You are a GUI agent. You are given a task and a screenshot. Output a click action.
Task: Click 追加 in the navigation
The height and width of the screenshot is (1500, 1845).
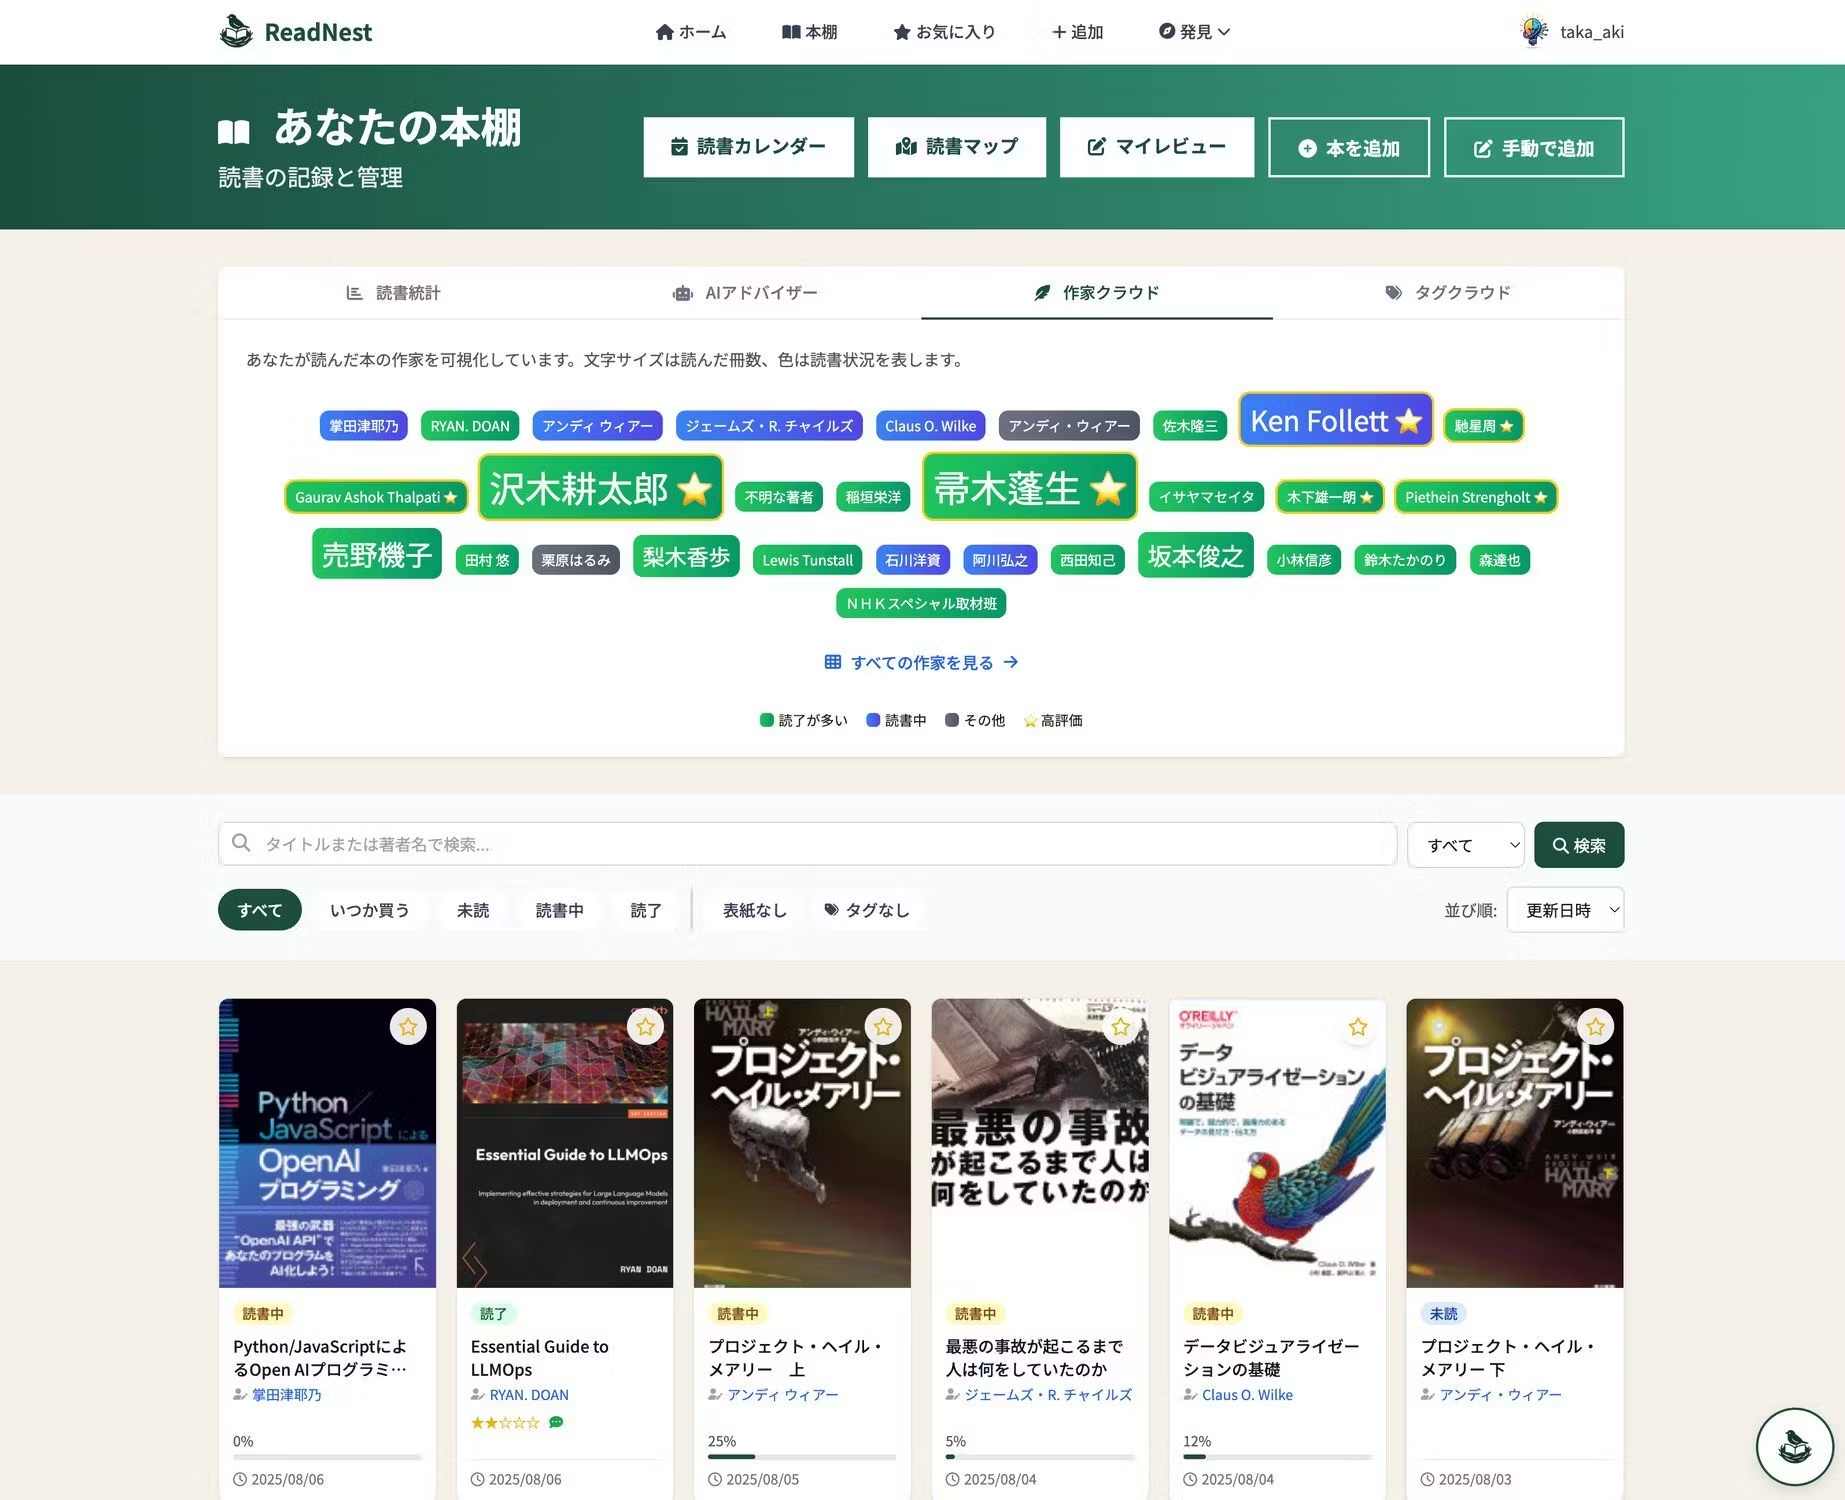[1077, 32]
